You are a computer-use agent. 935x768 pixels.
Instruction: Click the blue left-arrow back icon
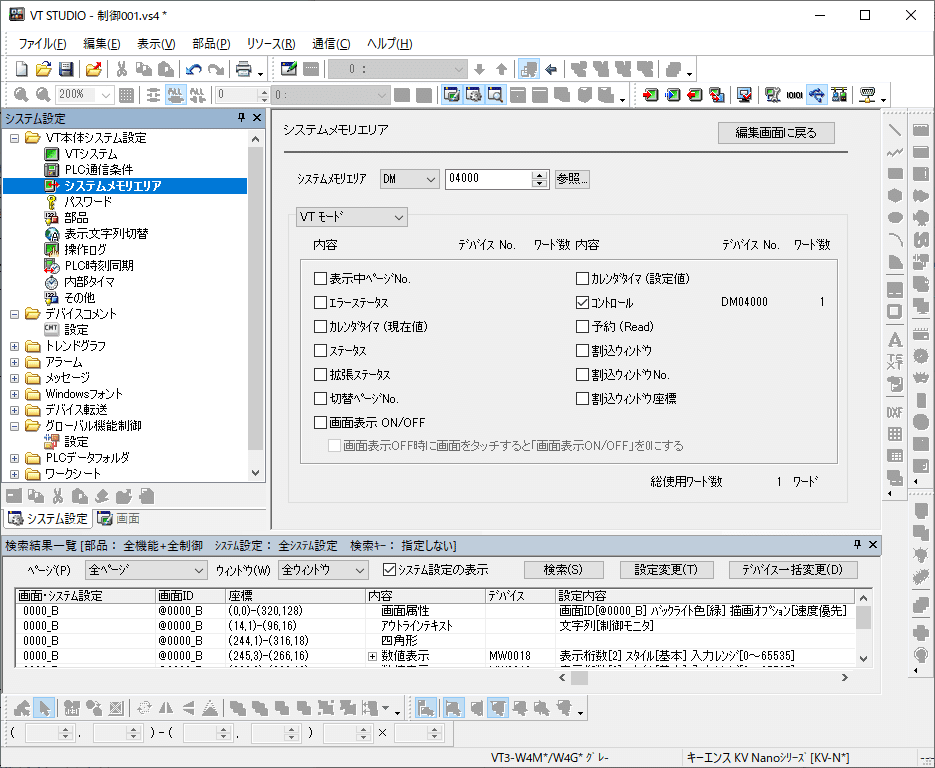(551, 69)
